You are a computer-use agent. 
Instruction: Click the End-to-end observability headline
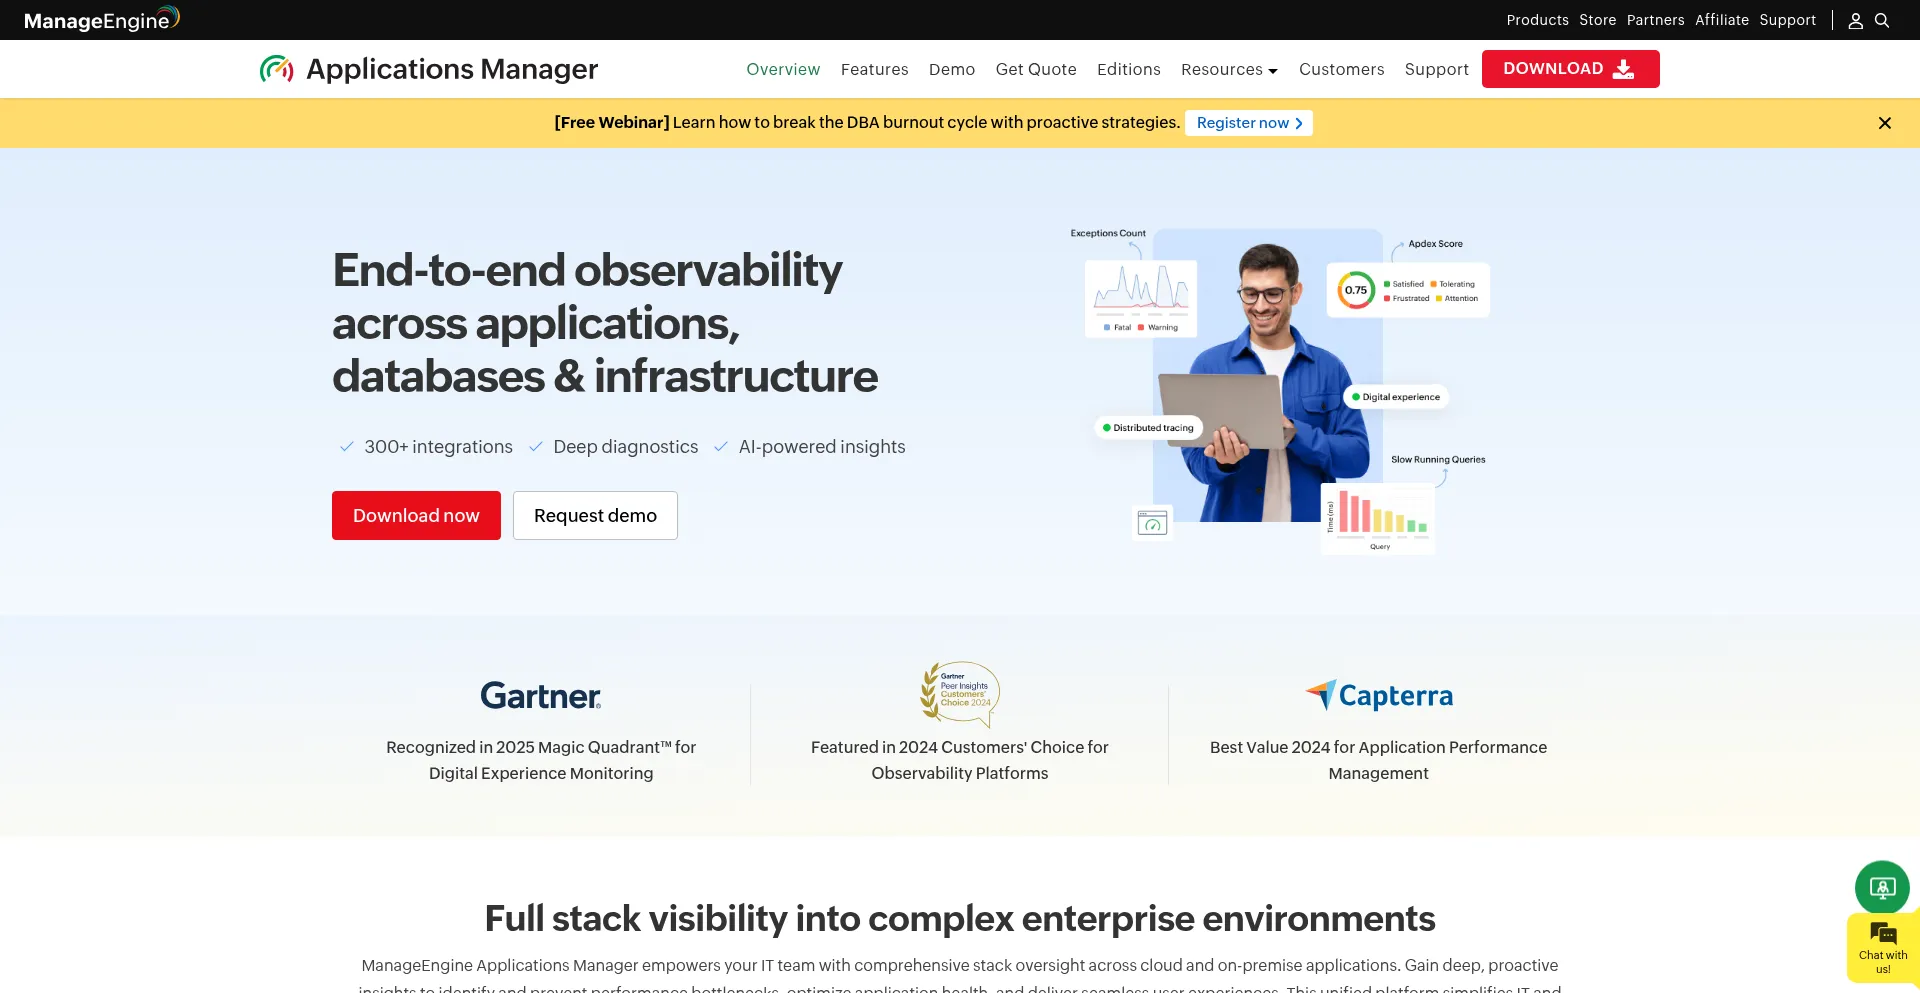pos(605,323)
